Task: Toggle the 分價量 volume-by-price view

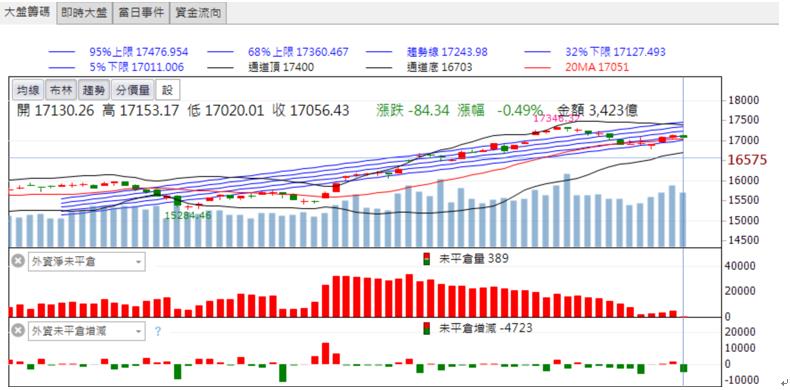Action: [x=133, y=91]
